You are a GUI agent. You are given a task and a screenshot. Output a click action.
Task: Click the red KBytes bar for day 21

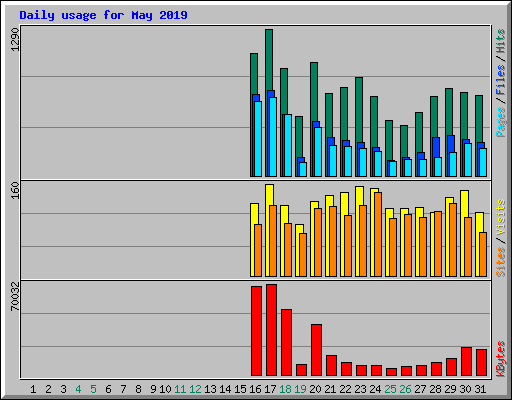(331, 365)
